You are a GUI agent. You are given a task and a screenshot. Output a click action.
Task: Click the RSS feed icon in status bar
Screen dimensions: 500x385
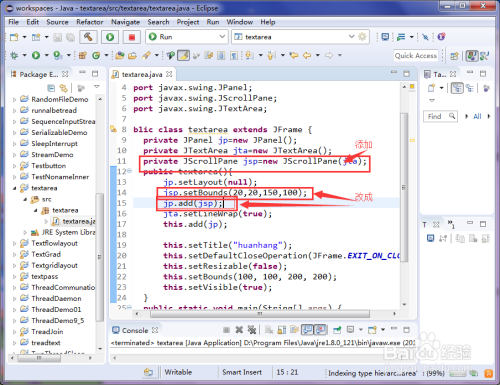488,373
